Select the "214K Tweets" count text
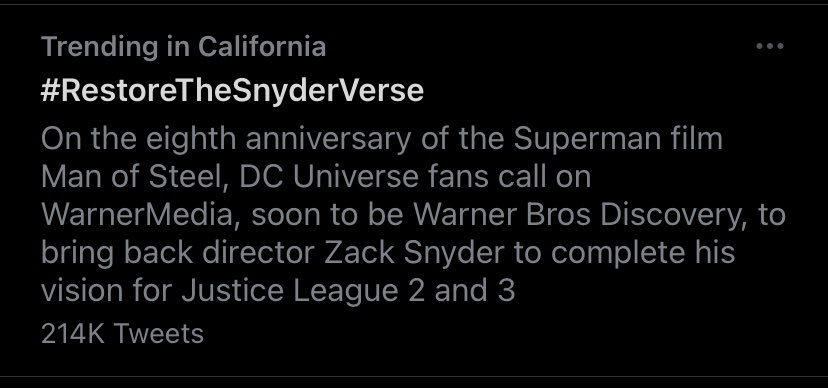The height and width of the screenshot is (388, 828). 122,334
